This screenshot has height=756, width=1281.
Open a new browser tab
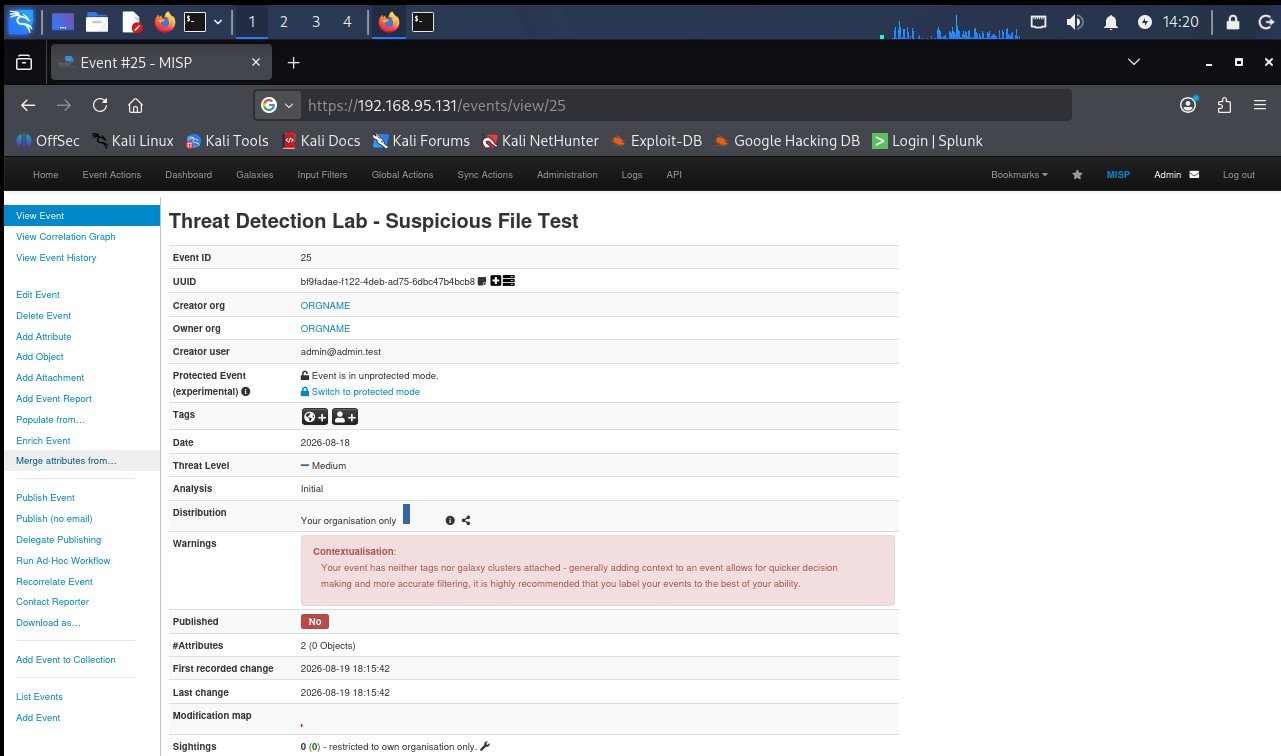tap(293, 62)
